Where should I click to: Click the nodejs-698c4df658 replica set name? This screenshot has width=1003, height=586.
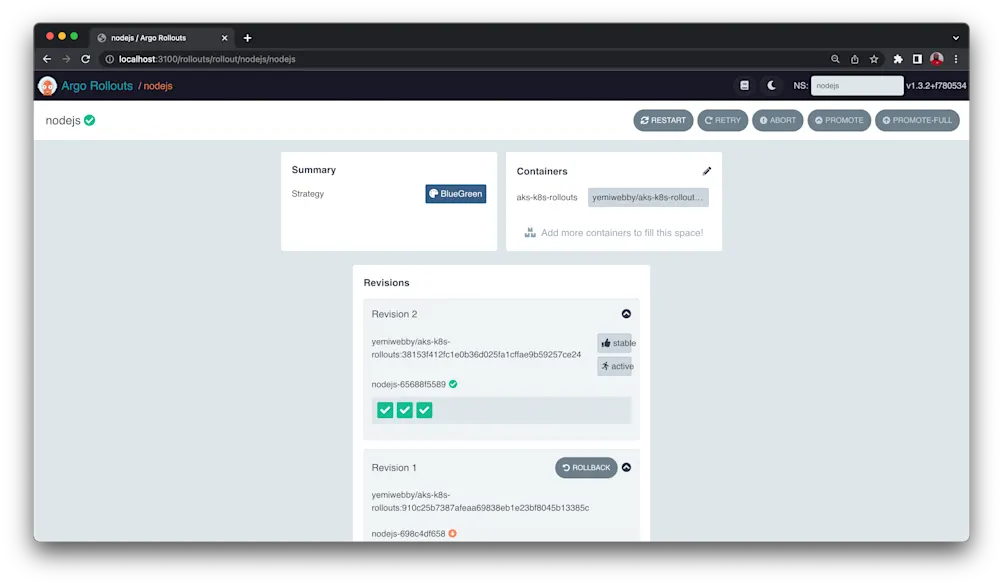tap(408, 534)
